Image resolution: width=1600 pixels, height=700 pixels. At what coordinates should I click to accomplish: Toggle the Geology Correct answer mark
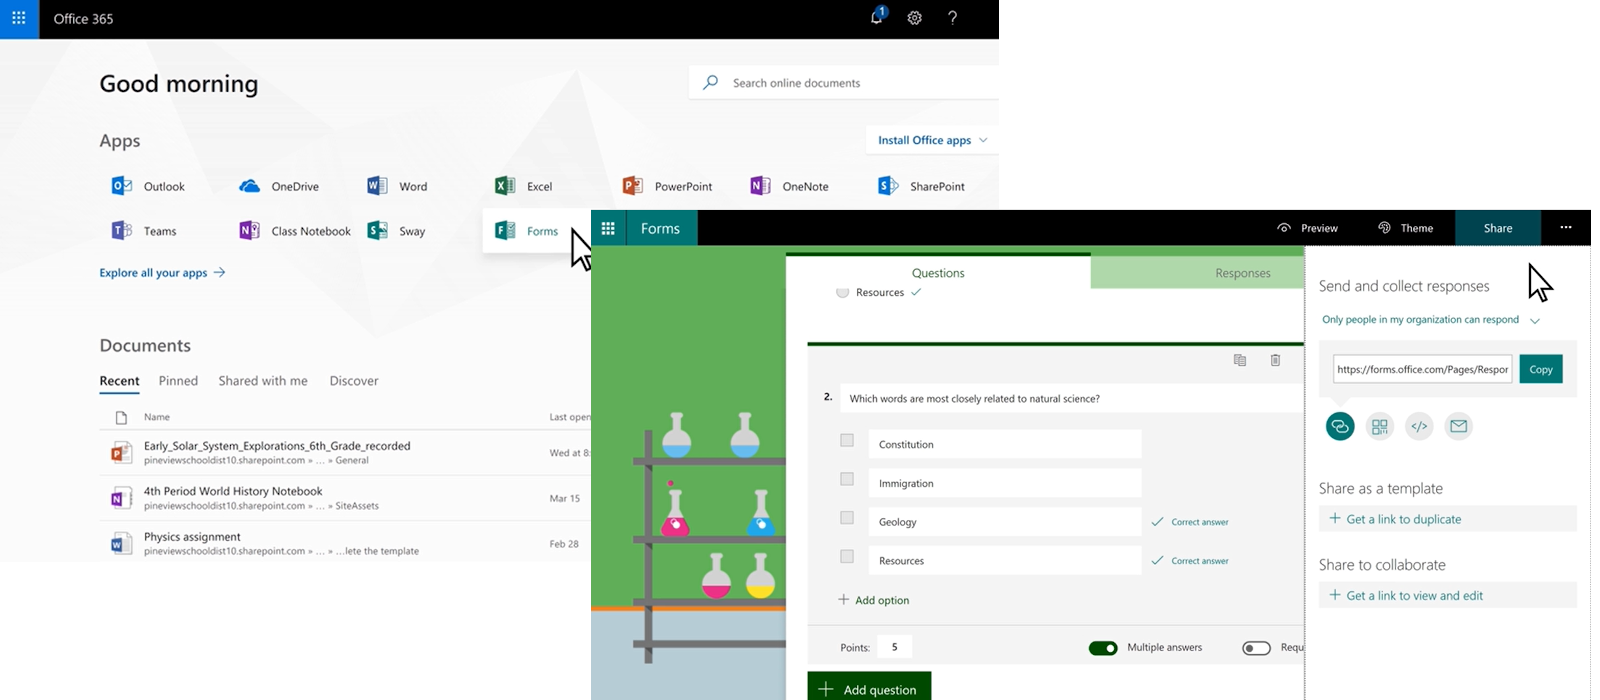coord(1190,522)
